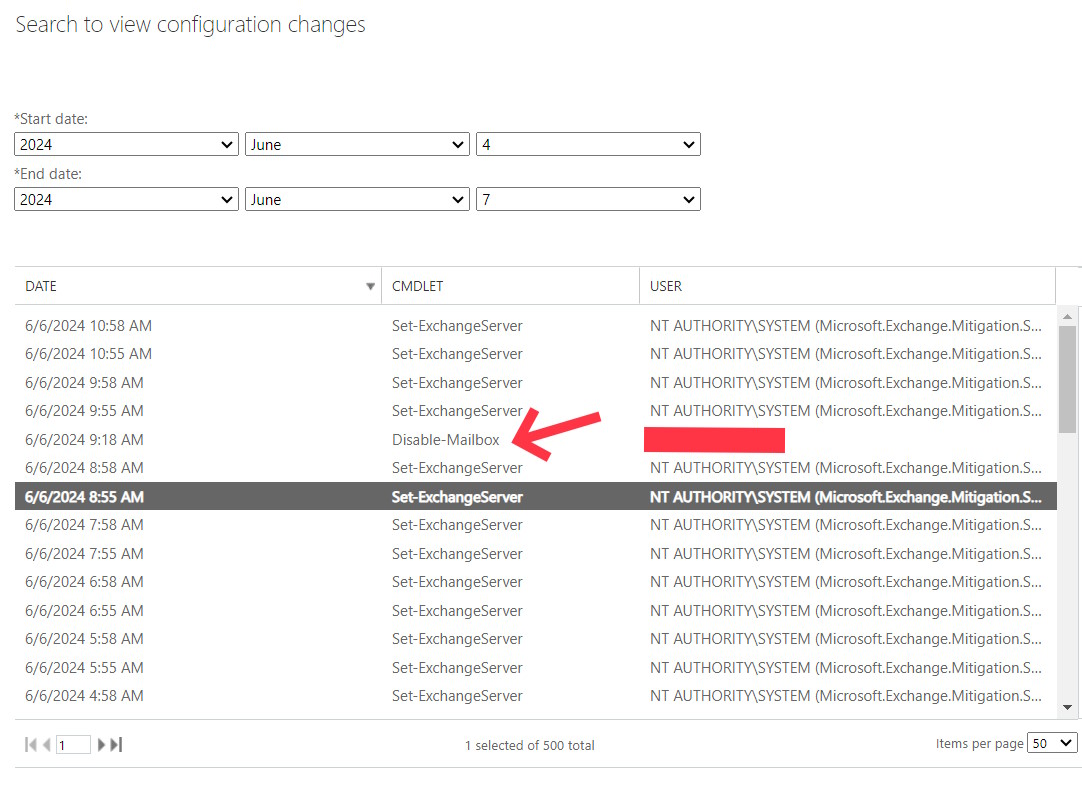1082x791 pixels.
Task: Open the Start date day dropdown
Action: point(588,144)
